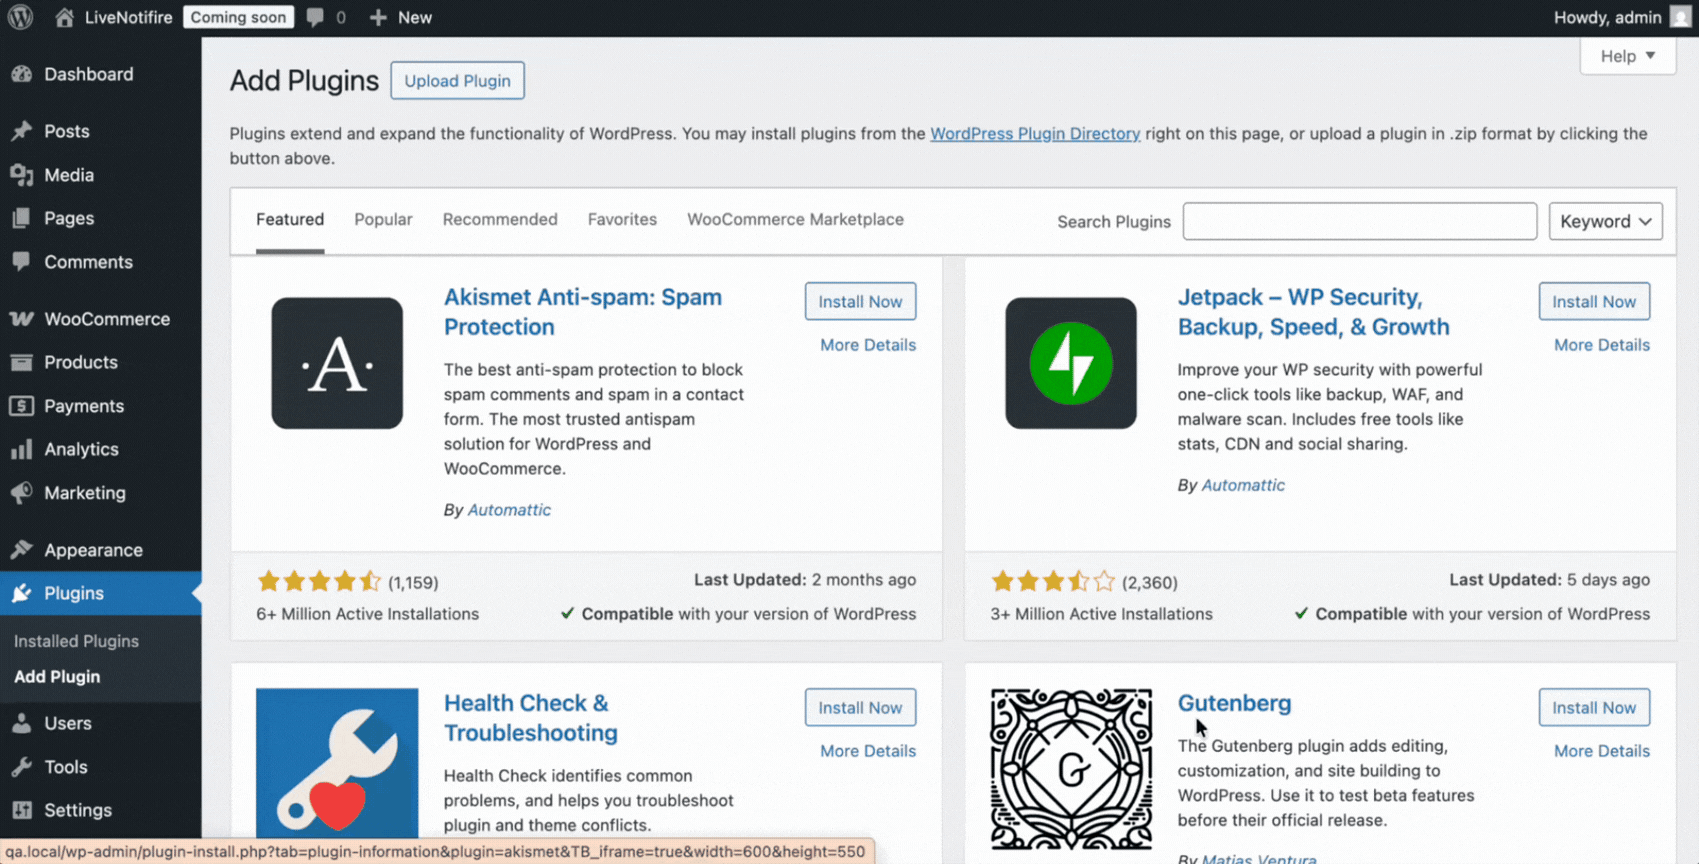Open More Details for Jetpack
Viewport: 1699px width, 864px height.
pyautogui.click(x=1602, y=345)
